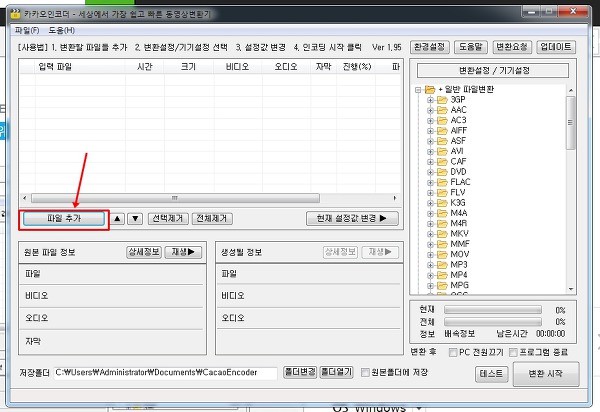Image resolution: width=600 pixels, height=412 pixels.
Task: Move selected file up with ▲ button
Action: pos(117,219)
